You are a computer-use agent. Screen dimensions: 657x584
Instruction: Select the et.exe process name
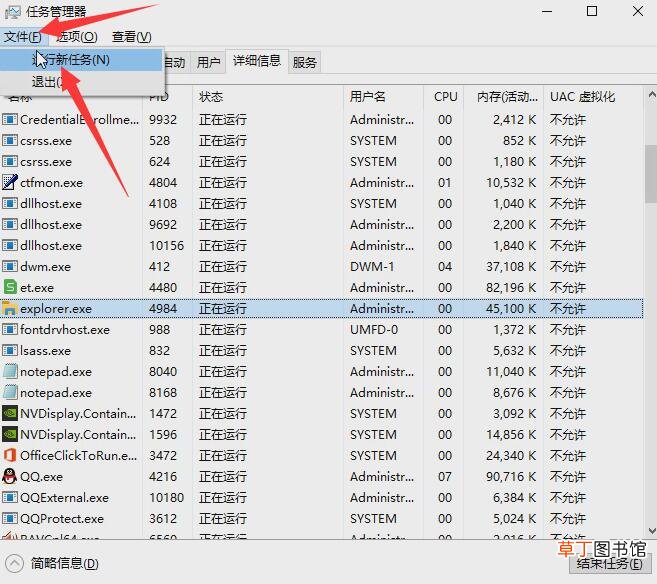click(37, 288)
